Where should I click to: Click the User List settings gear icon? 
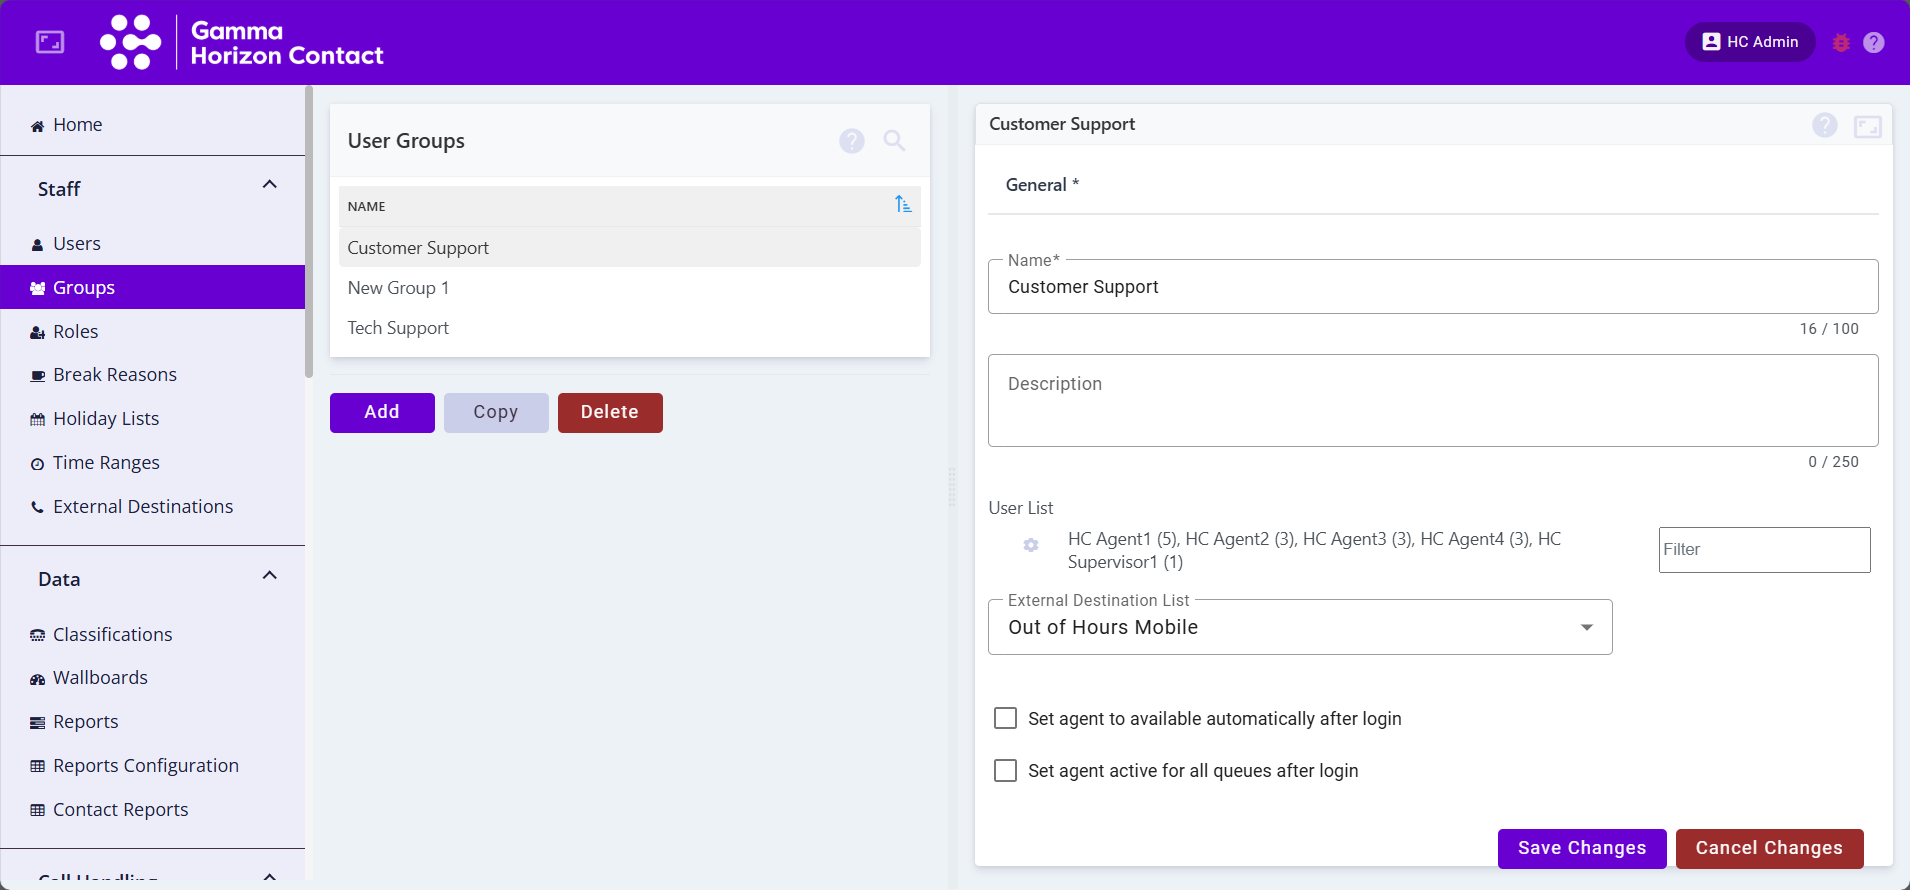coord(1031,545)
